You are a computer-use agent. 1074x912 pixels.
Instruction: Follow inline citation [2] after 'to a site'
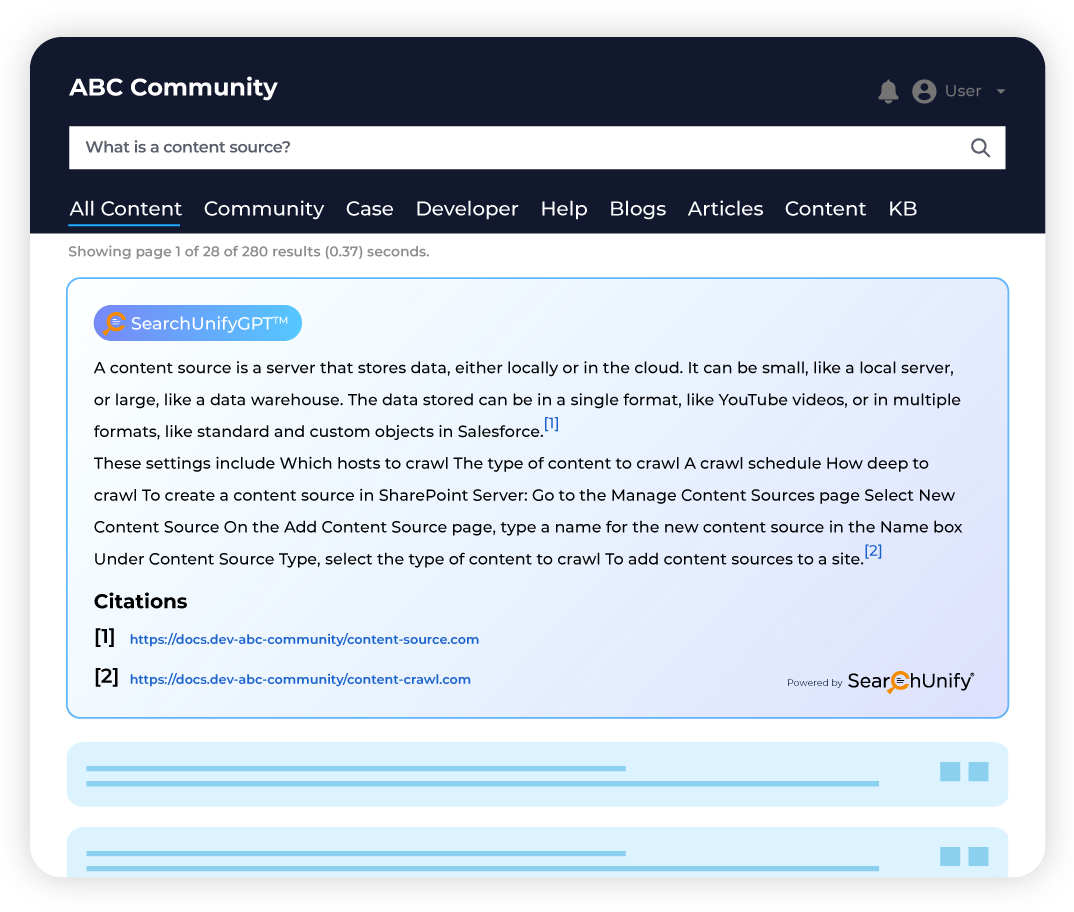(x=873, y=551)
